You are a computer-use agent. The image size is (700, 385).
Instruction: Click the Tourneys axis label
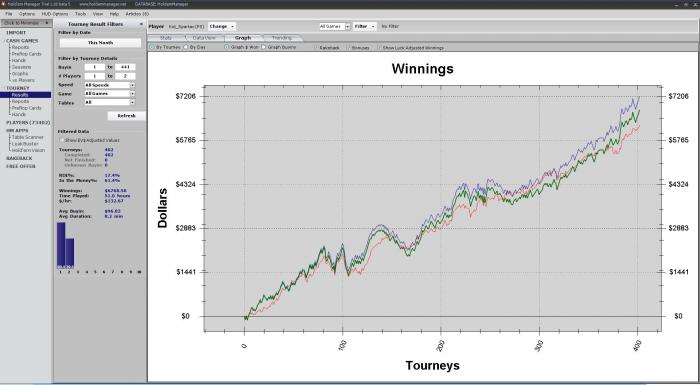tap(432, 365)
